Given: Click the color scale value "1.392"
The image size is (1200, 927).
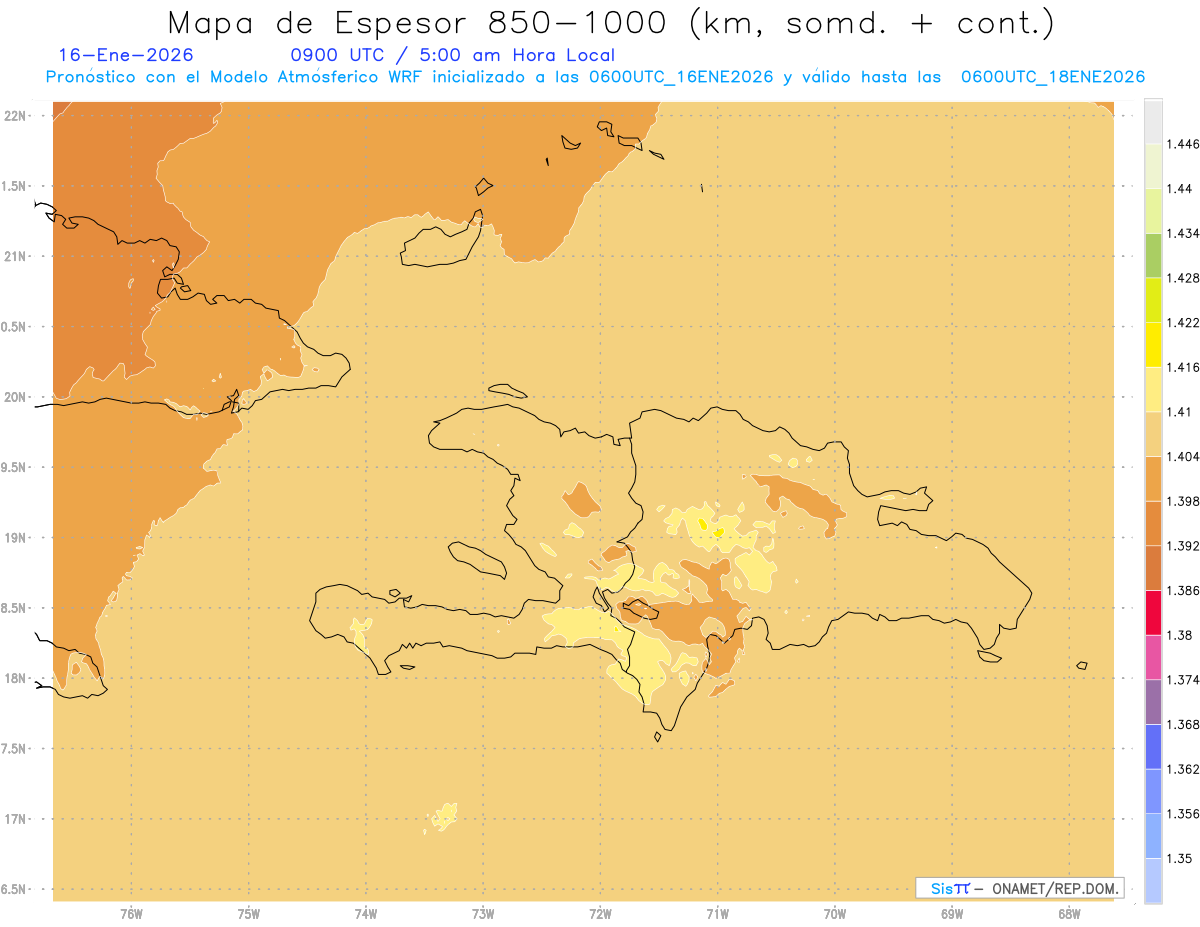Looking at the screenshot, I should [1184, 546].
